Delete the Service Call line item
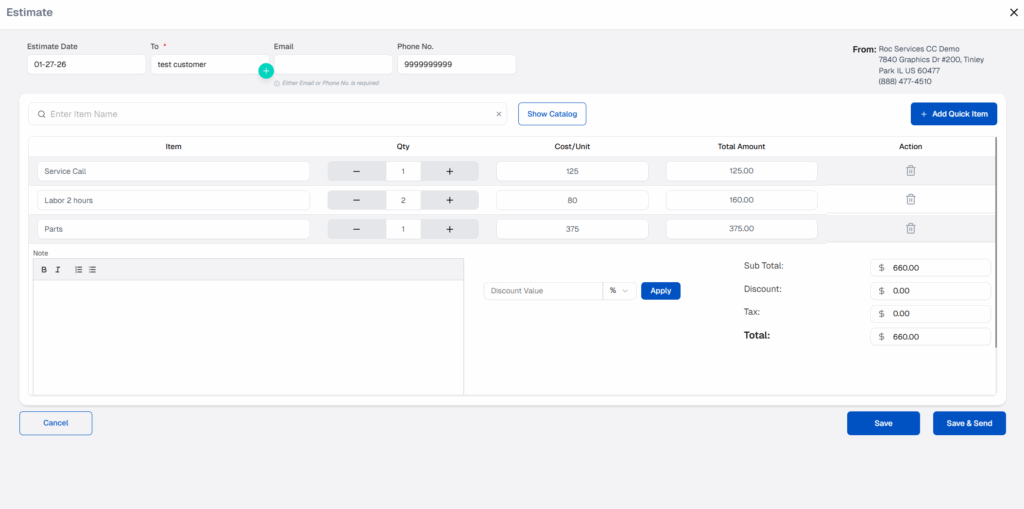 pos(910,171)
